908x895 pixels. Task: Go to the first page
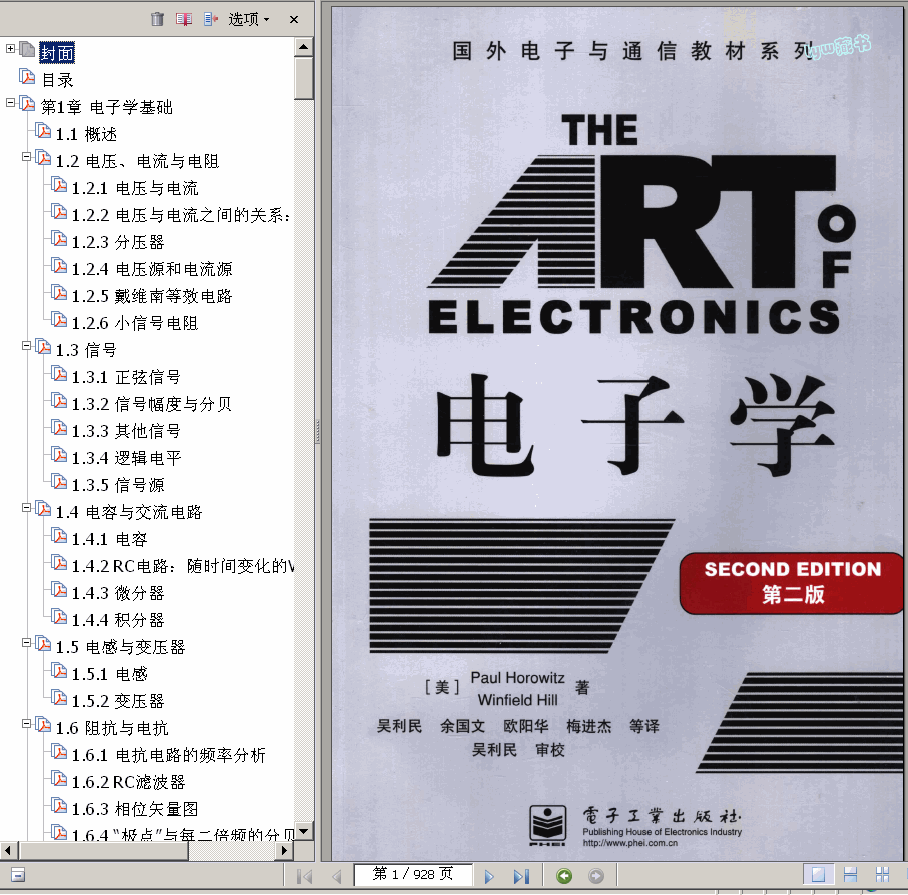point(305,876)
